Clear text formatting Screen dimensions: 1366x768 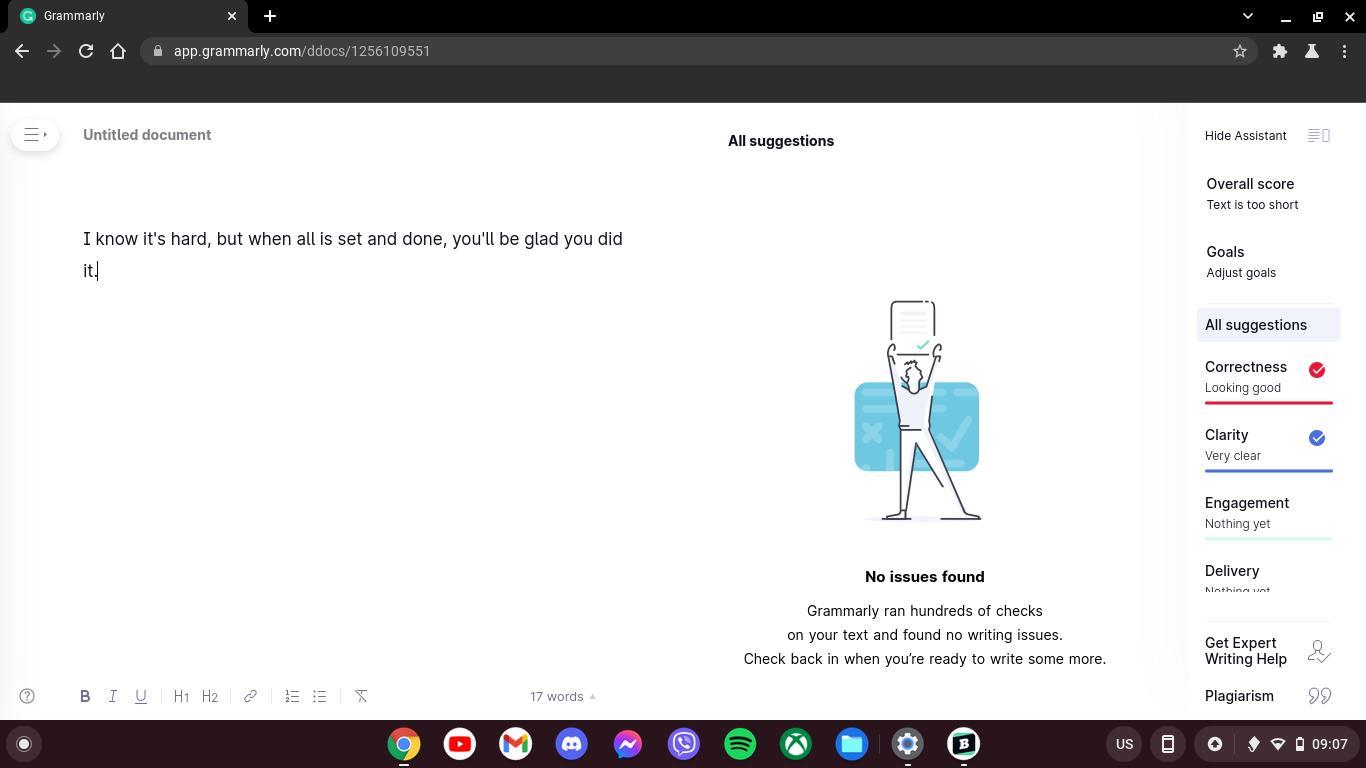361,696
